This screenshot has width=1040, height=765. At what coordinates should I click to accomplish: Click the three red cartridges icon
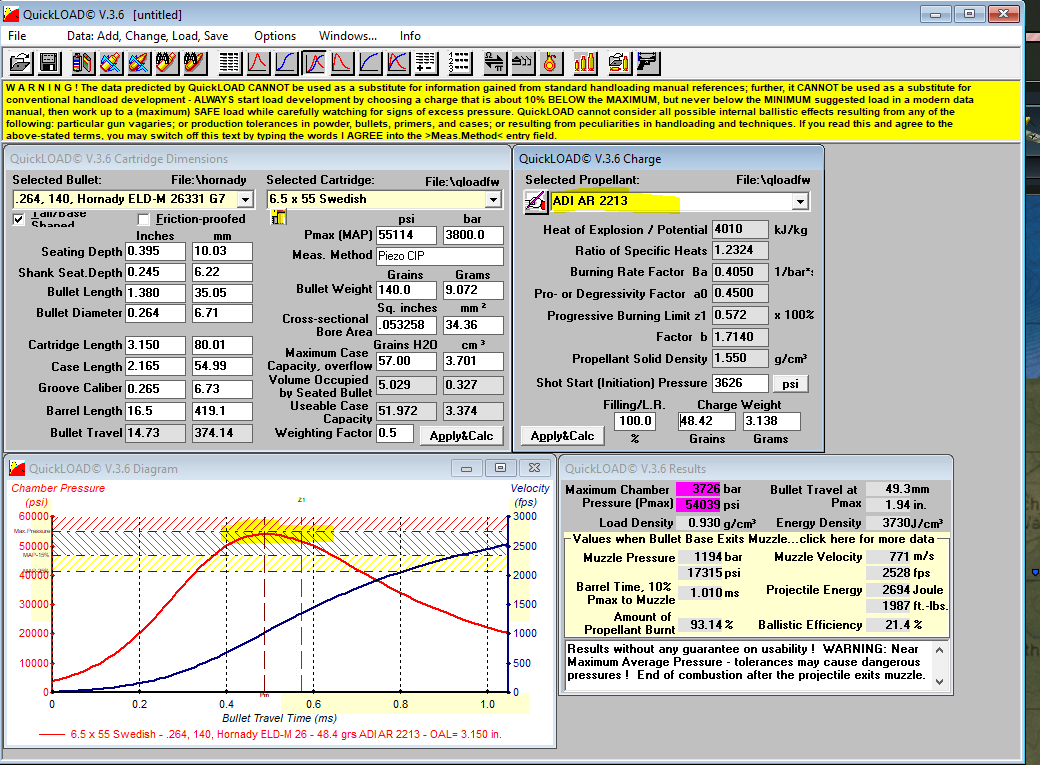pyautogui.click(x=585, y=63)
